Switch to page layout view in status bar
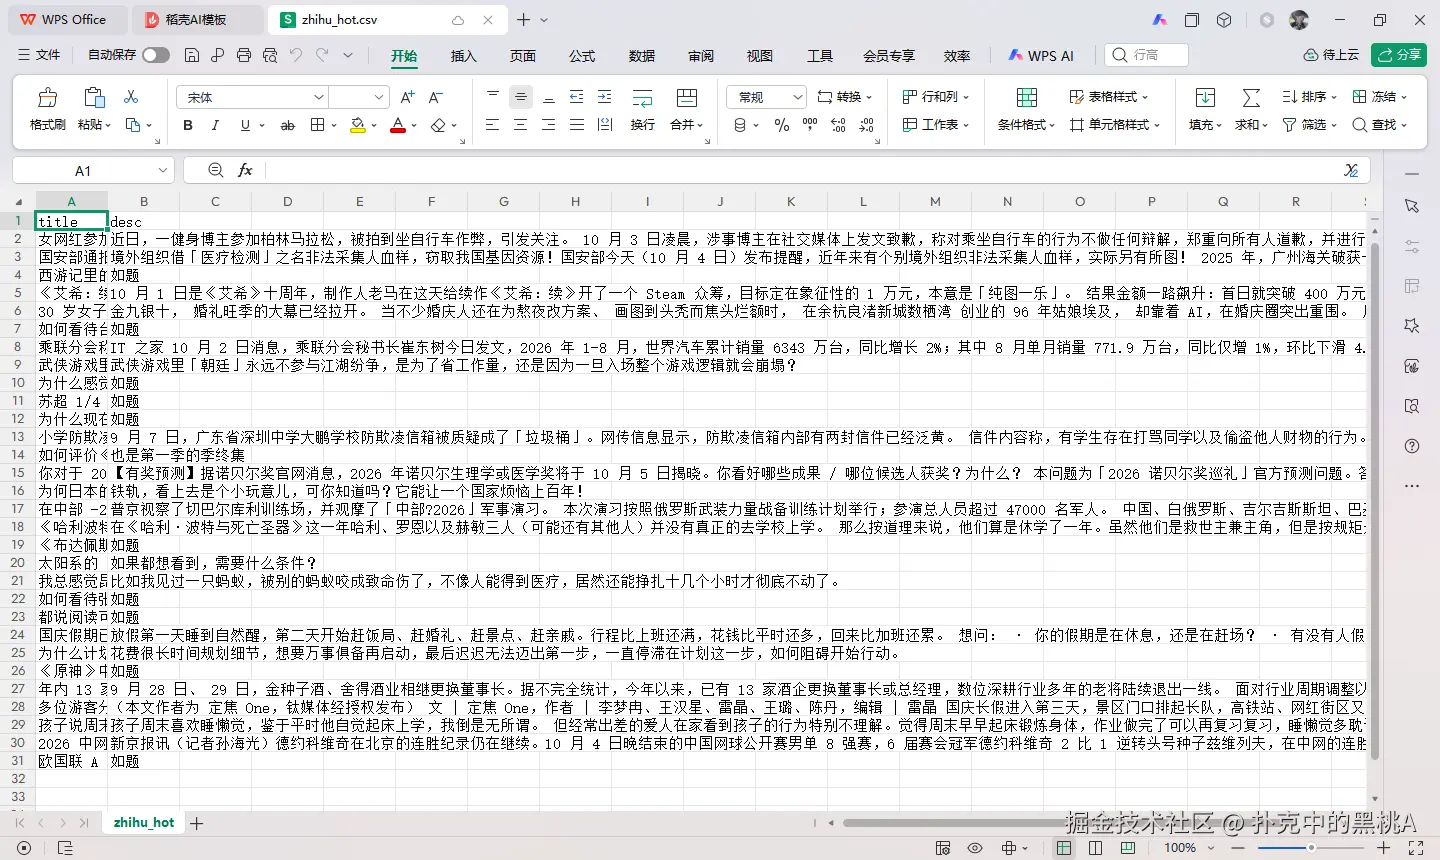 [x=1096, y=848]
